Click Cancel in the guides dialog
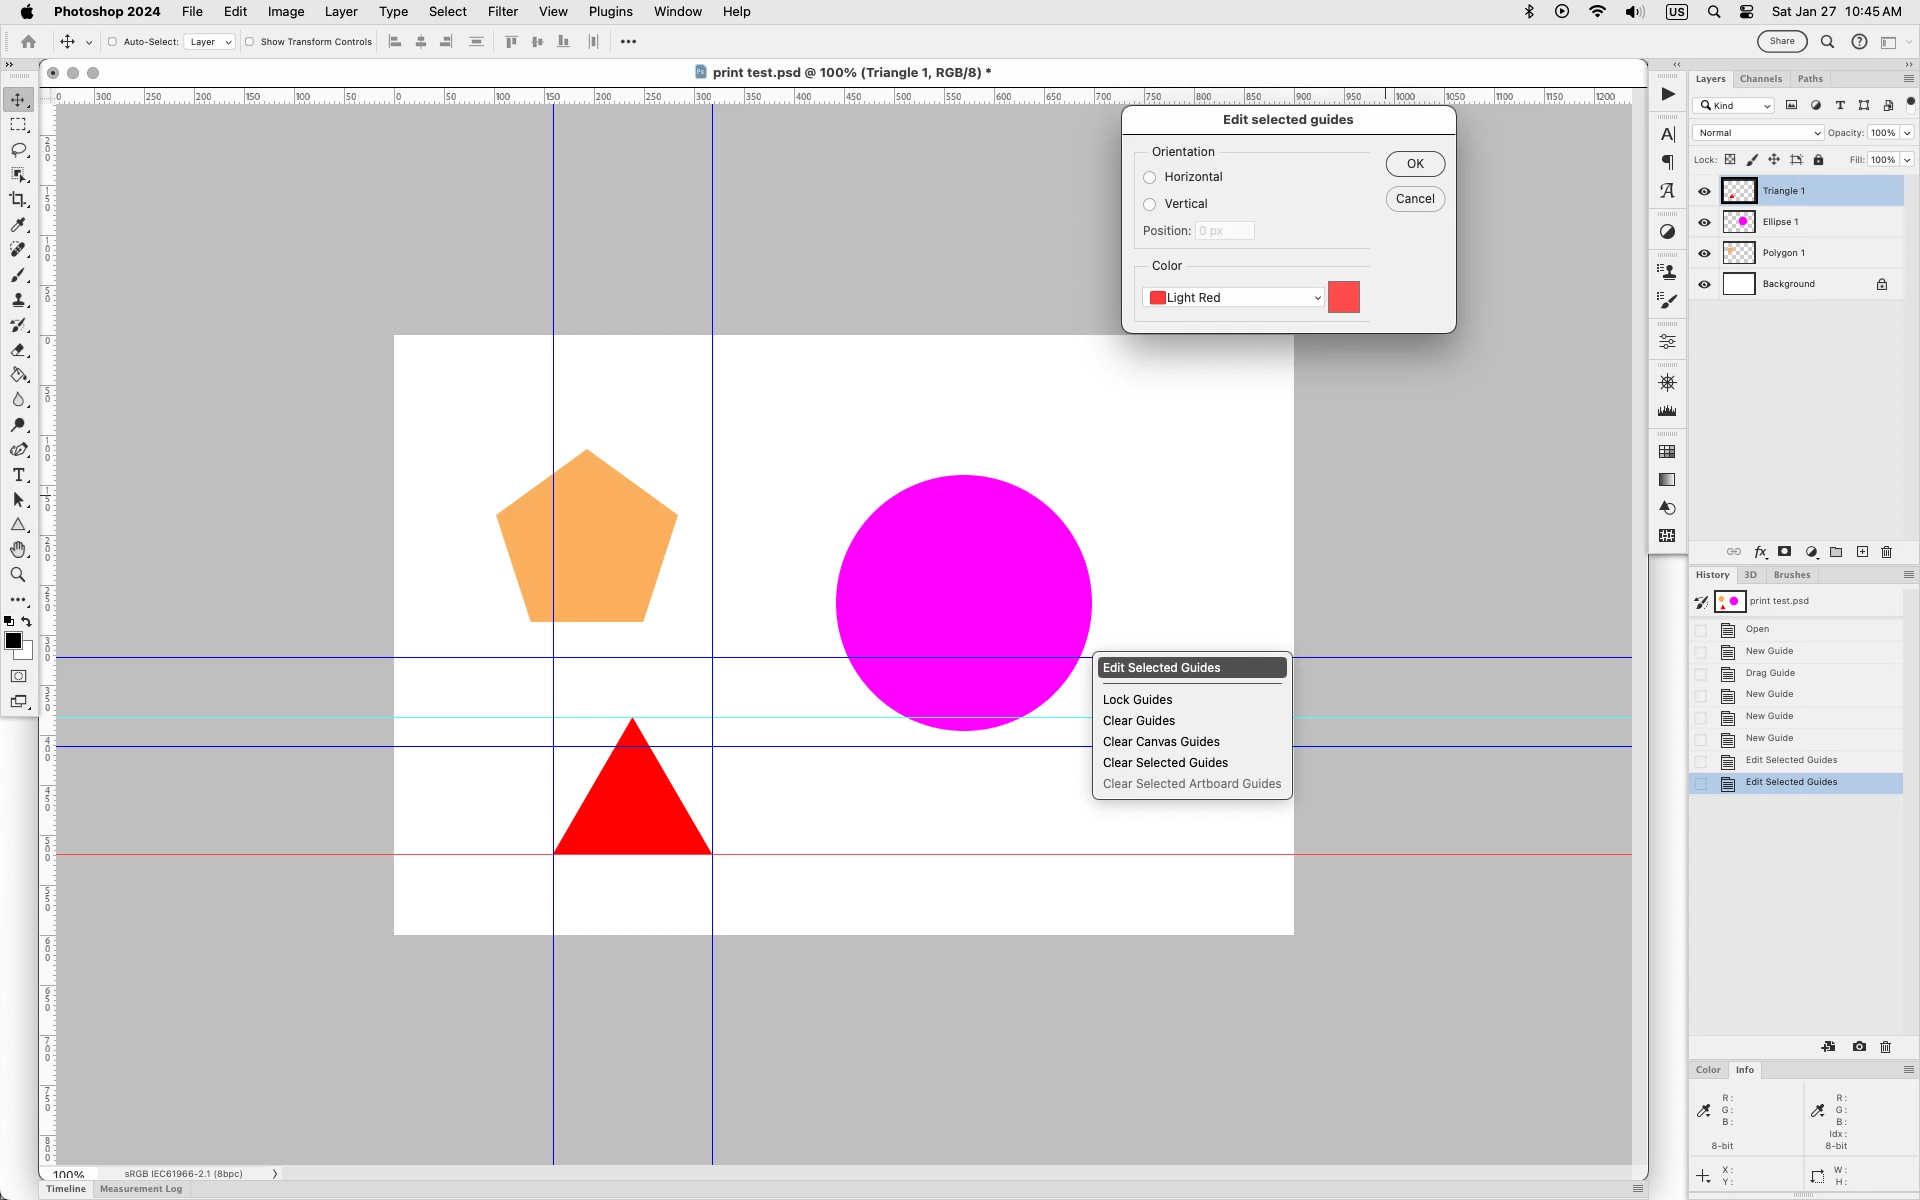 [x=1414, y=199]
